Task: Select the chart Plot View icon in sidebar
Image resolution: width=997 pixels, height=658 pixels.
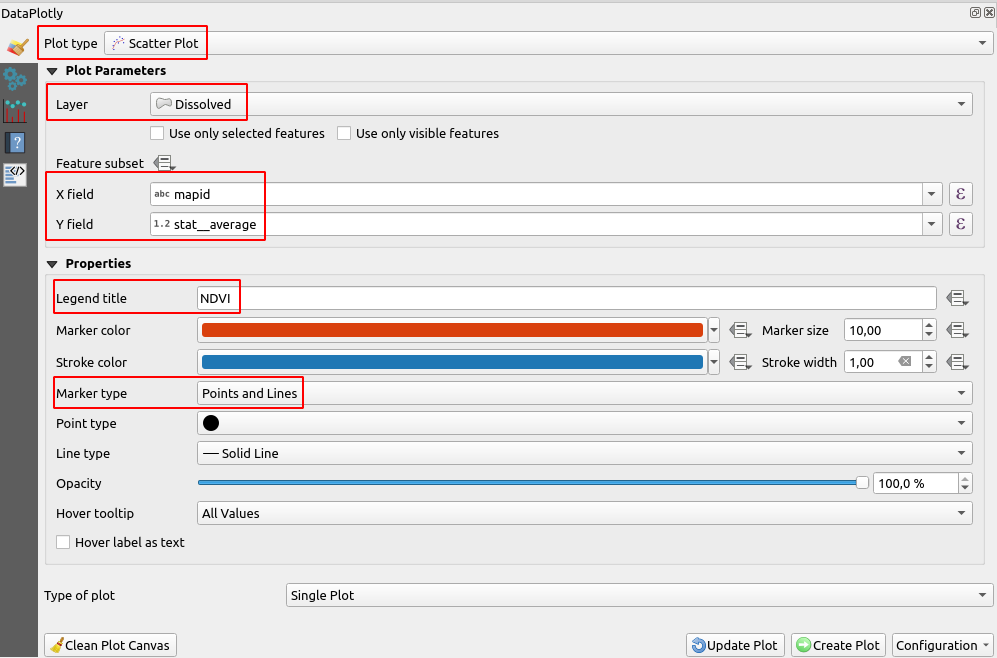Action: 15,111
